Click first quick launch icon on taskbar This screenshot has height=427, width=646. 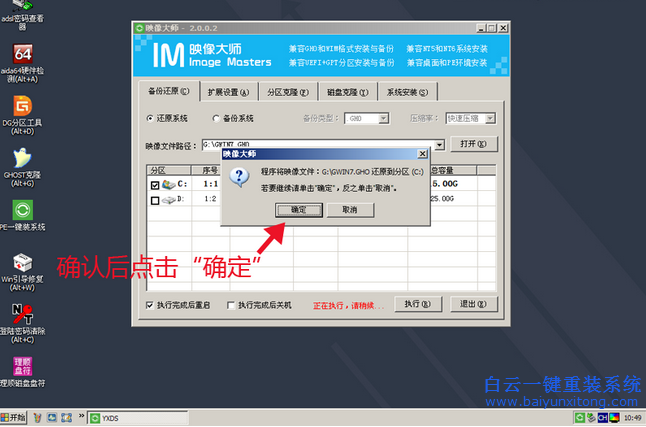tap(37, 418)
